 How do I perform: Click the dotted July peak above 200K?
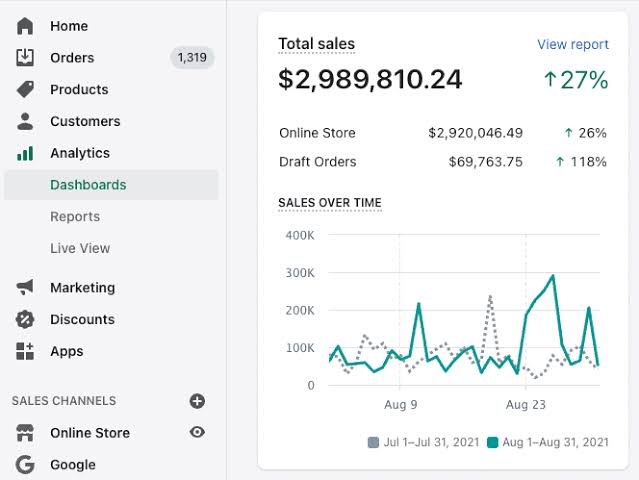pos(490,297)
